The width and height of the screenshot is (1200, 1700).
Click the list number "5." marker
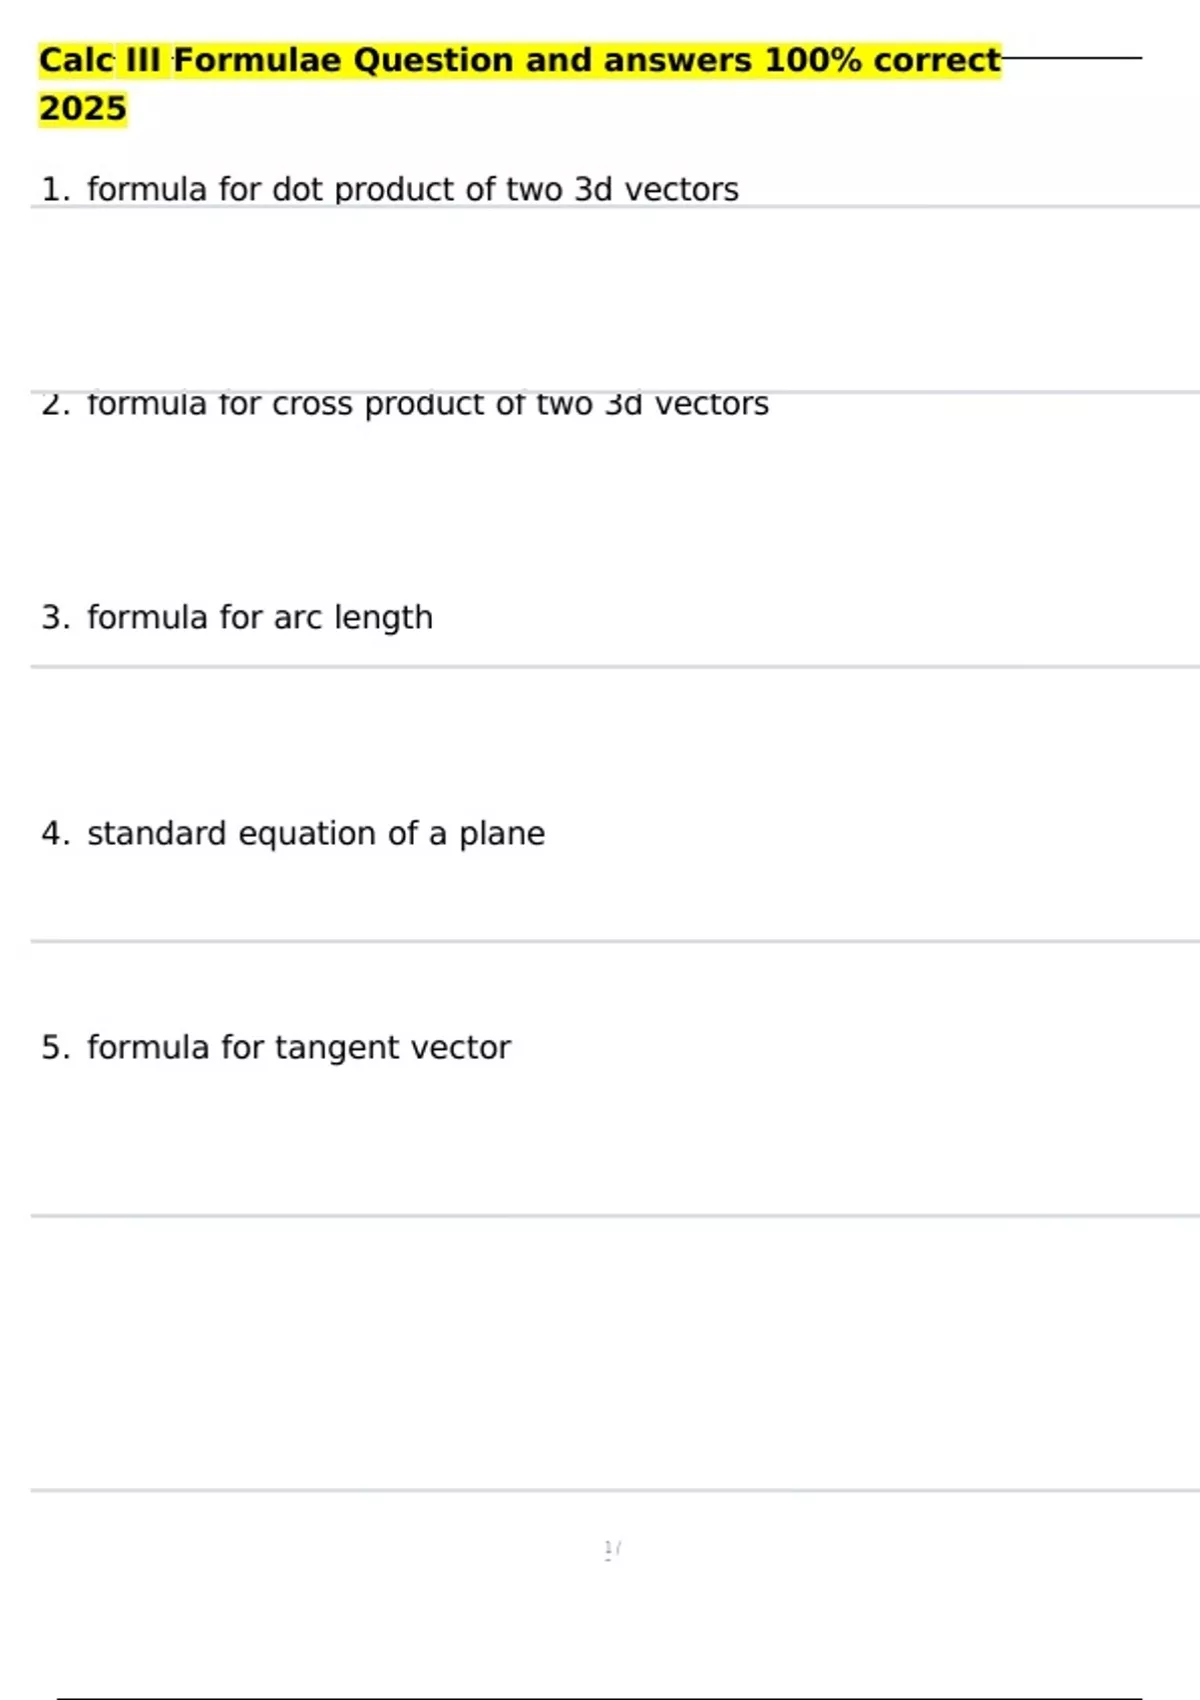55,1048
